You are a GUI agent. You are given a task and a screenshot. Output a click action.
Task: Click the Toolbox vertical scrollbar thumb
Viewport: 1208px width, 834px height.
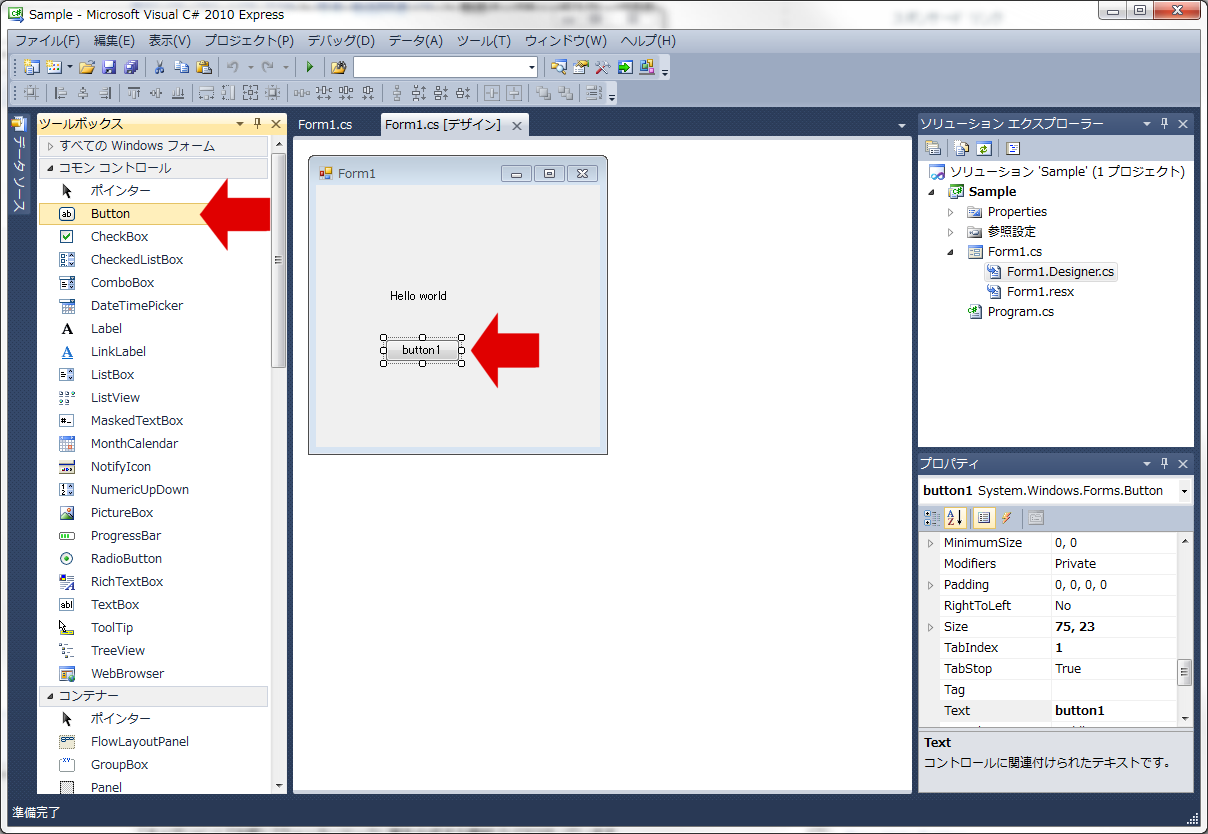279,260
